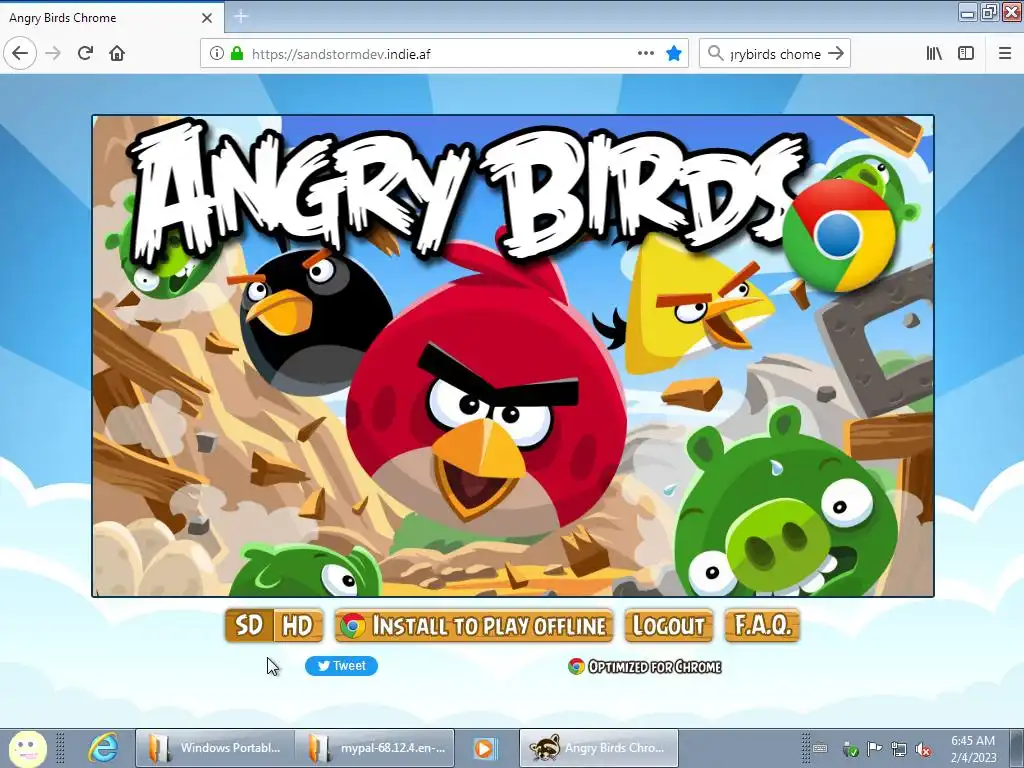Click in the search box text
Screen dimensions: 1024x768
tap(775, 54)
